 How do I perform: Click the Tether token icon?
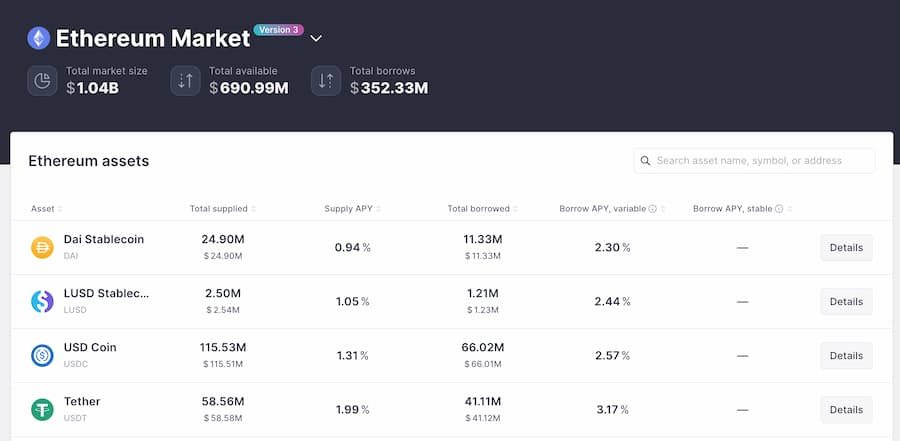[x=42, y=409]
